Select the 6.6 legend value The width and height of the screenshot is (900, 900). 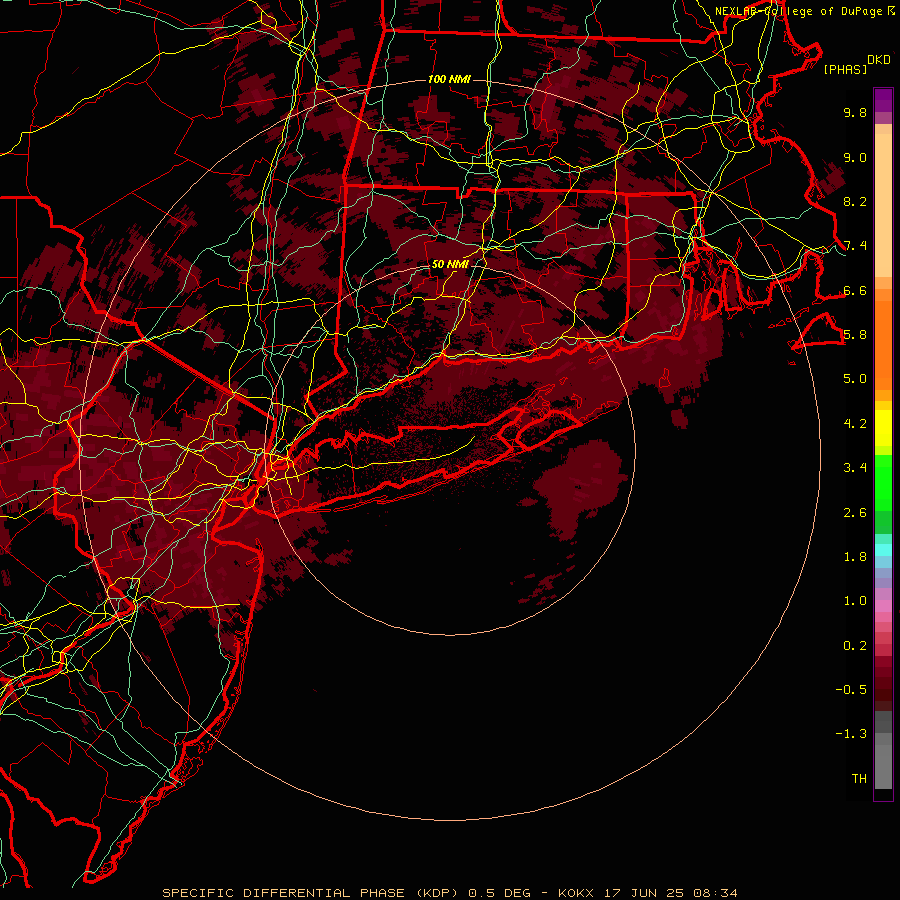point(855,290)
